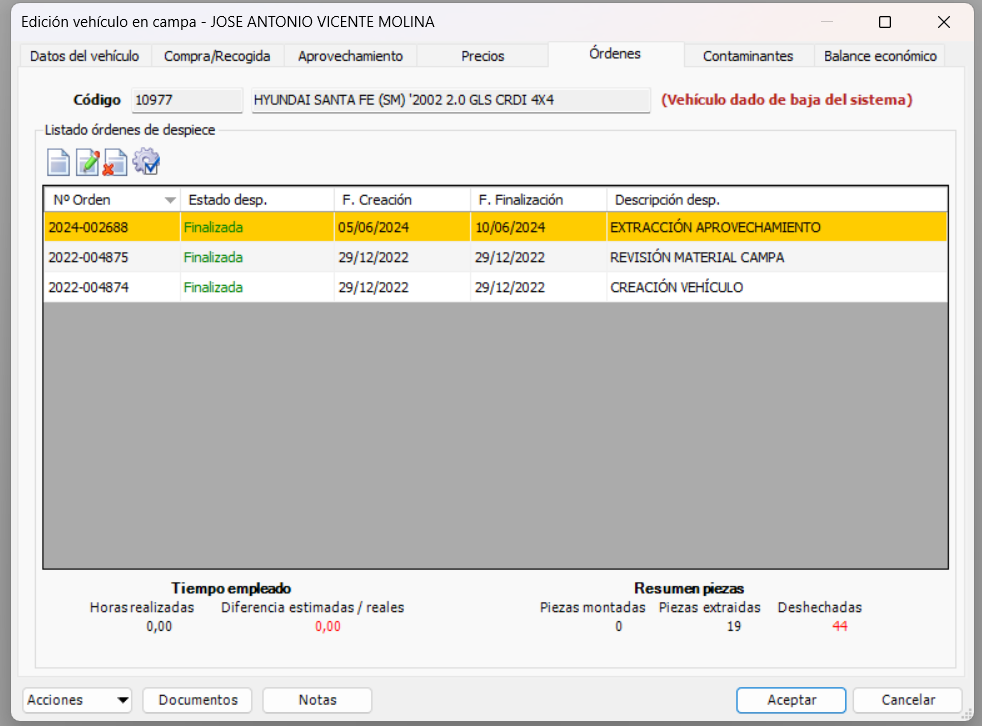Open the Notas window

[x=317, y=700]
